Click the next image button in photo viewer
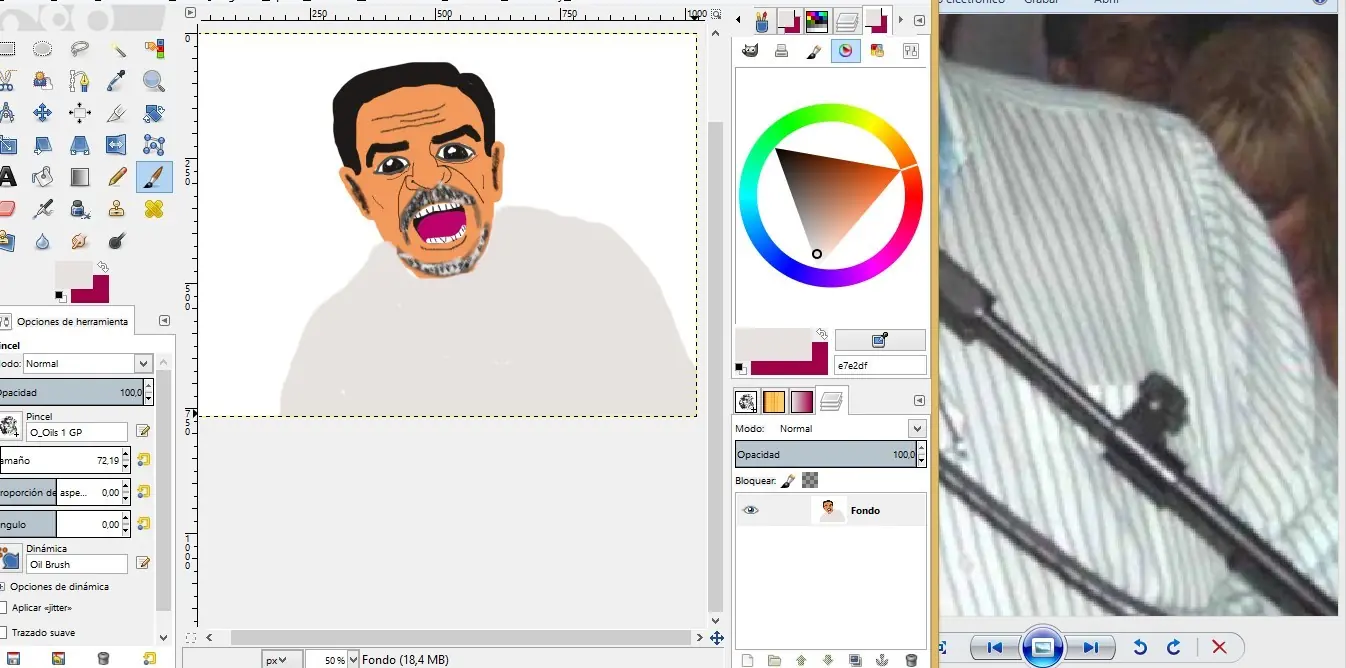Screen dimensions: 1346x668 click(1091, 647)
